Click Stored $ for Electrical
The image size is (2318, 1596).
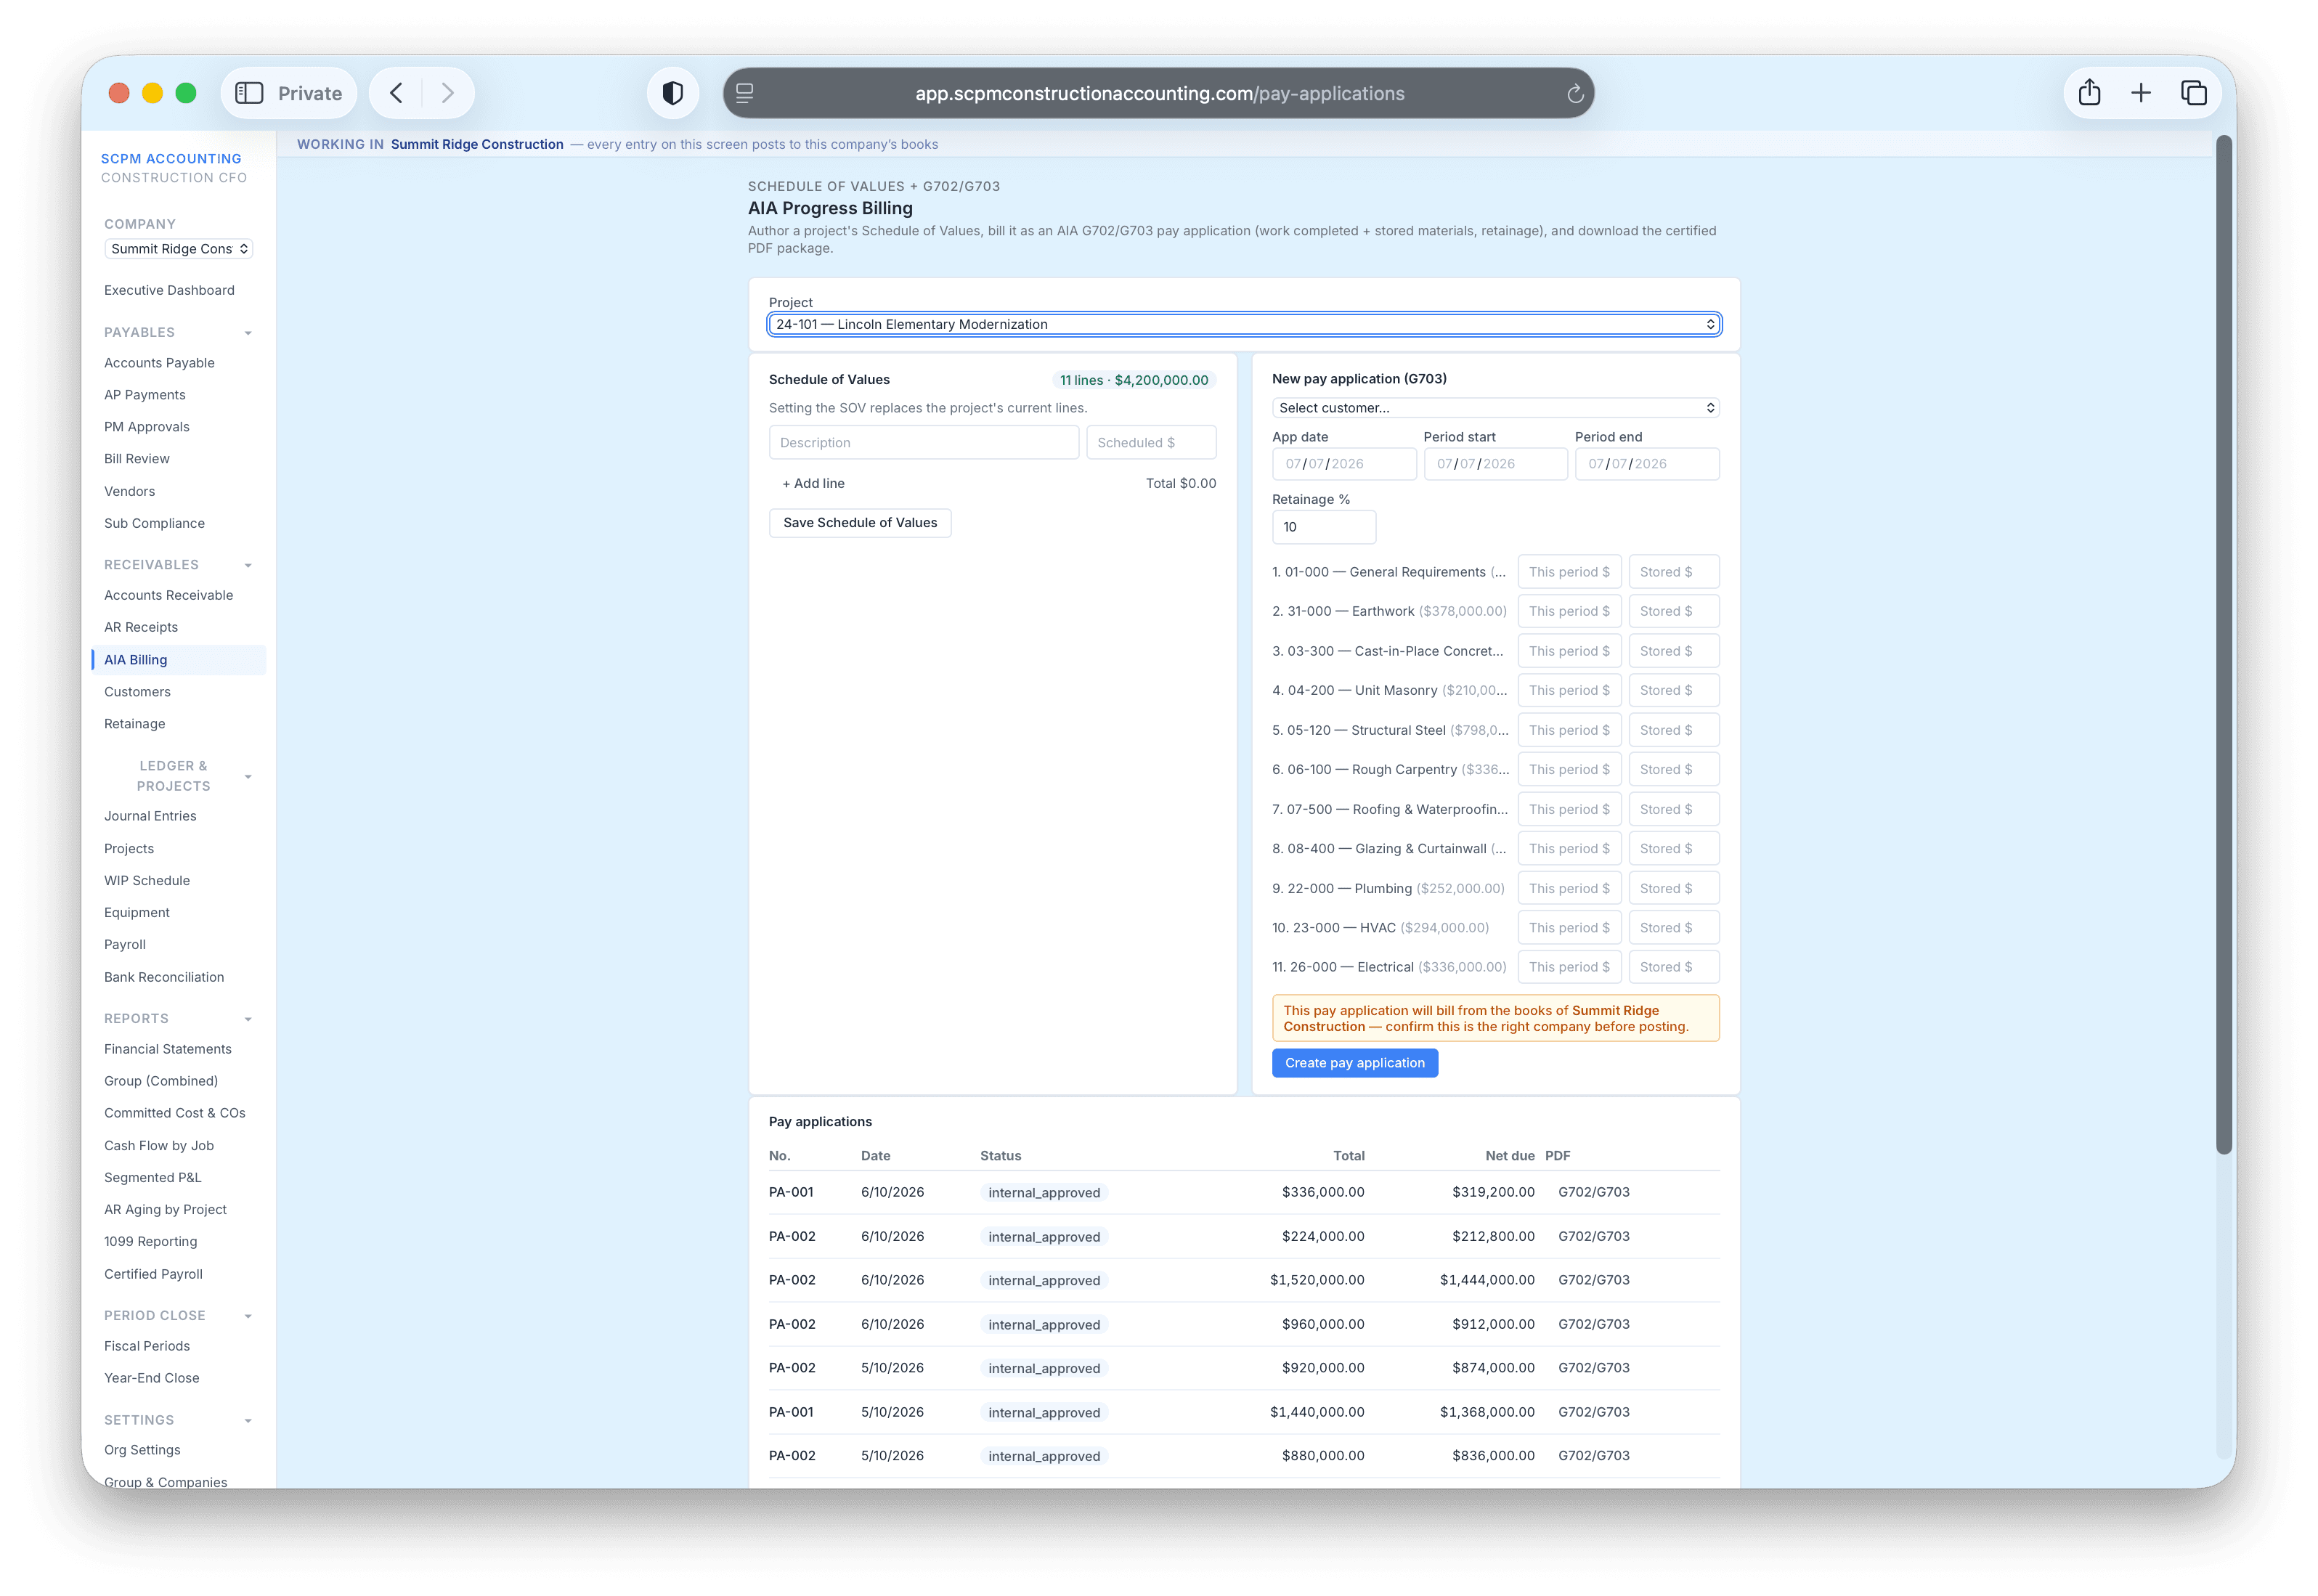point(1673,967)
